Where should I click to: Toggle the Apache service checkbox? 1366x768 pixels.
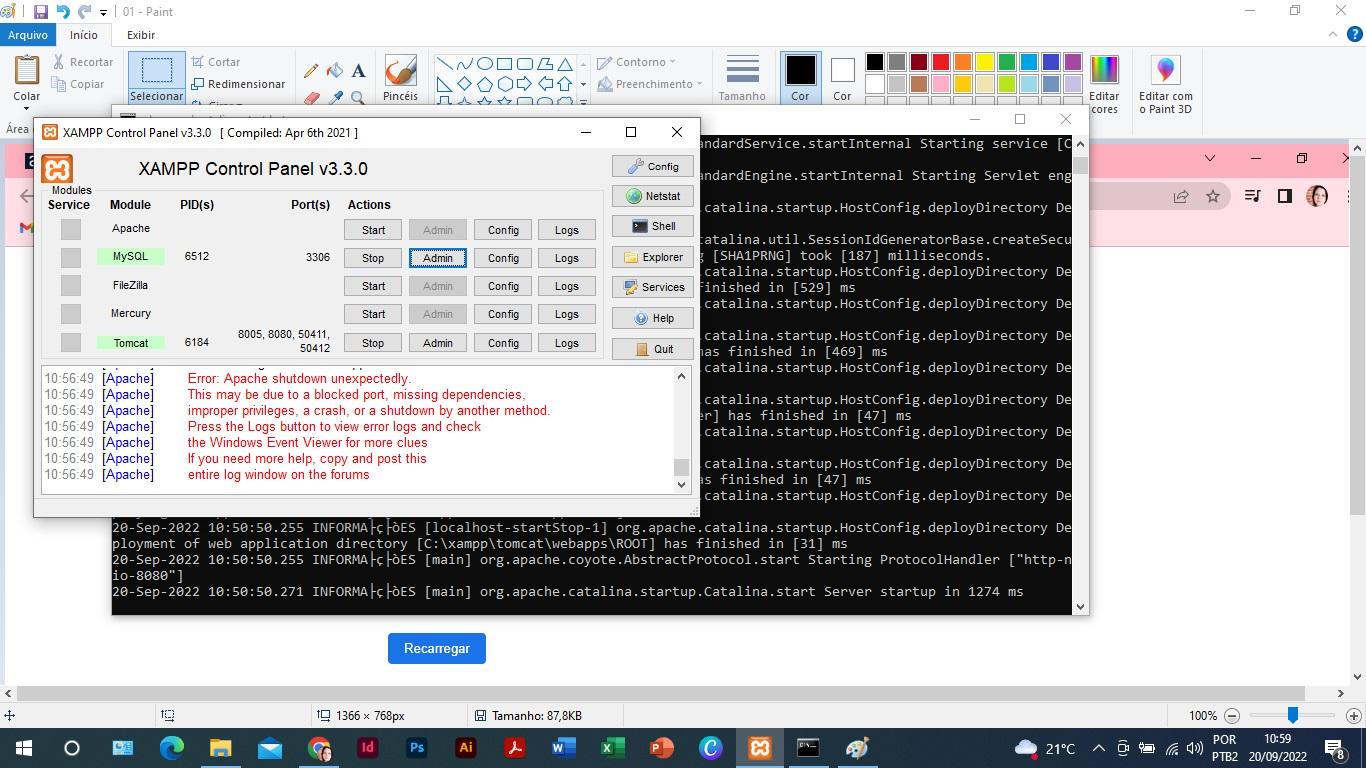click(x=70, y=229)
